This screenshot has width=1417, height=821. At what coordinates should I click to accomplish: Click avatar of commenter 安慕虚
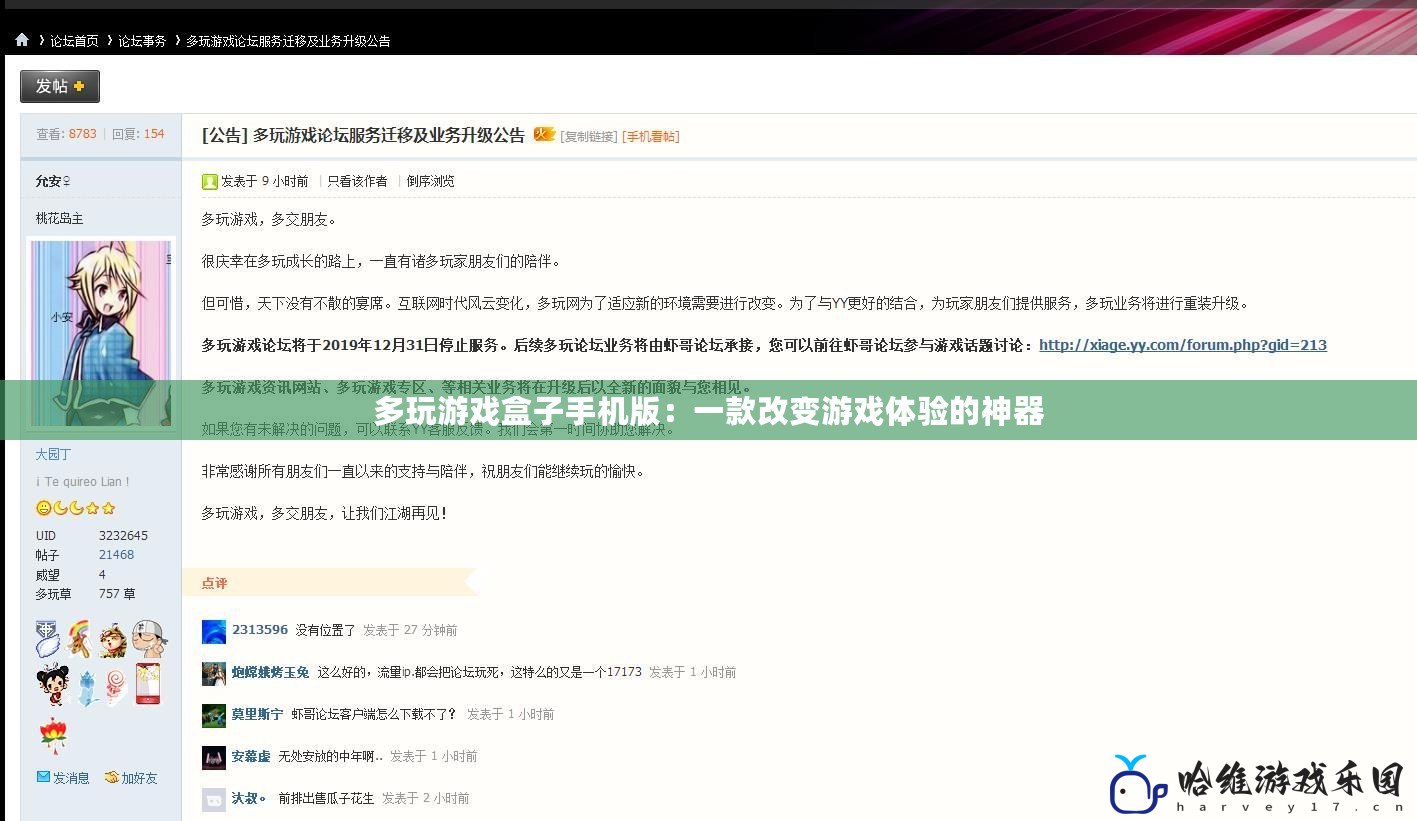[x=214, y=757]
